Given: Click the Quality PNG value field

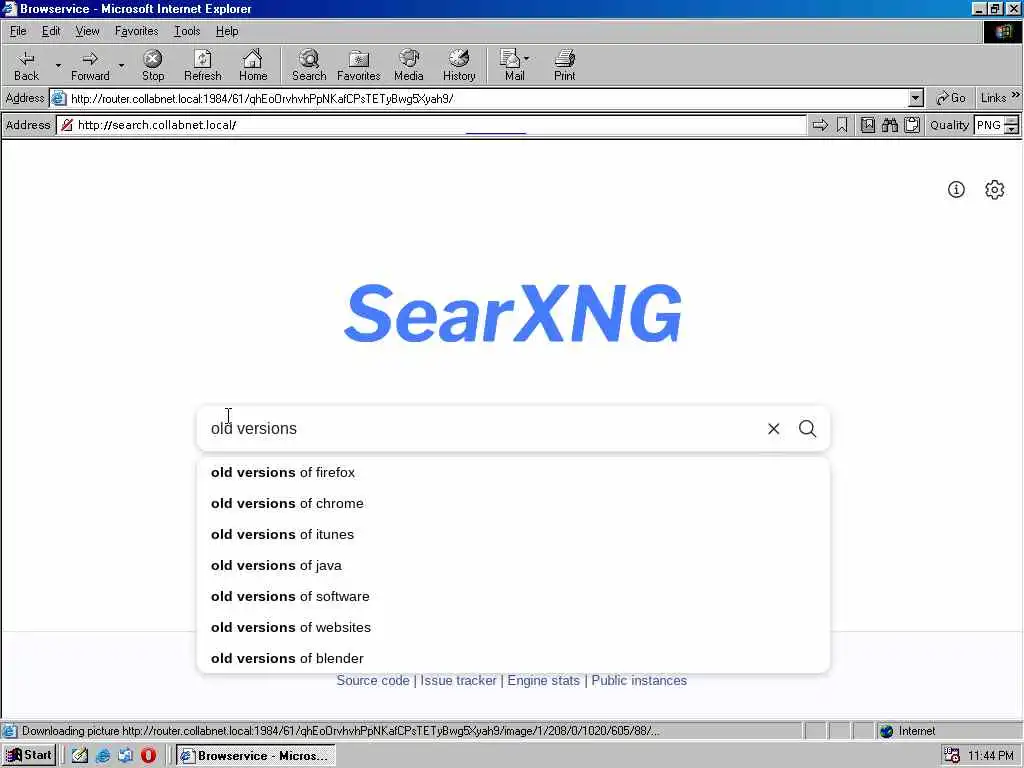Looking at the screenshot, I should [989, 125].
